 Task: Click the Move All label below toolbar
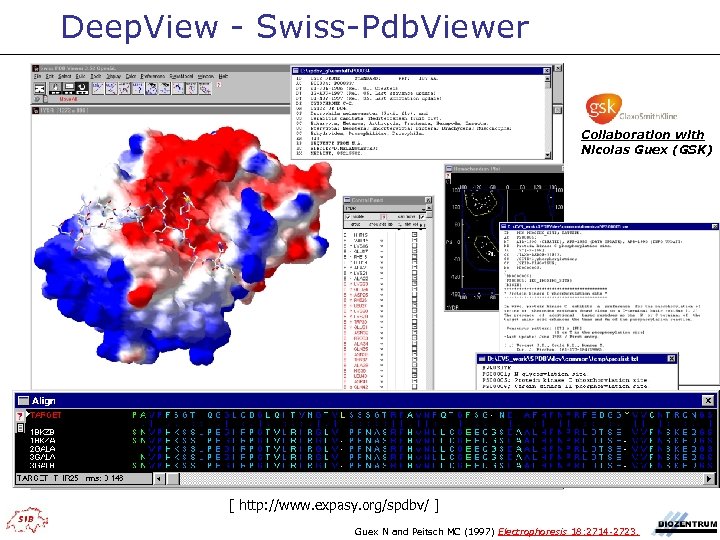click(69, 99)
